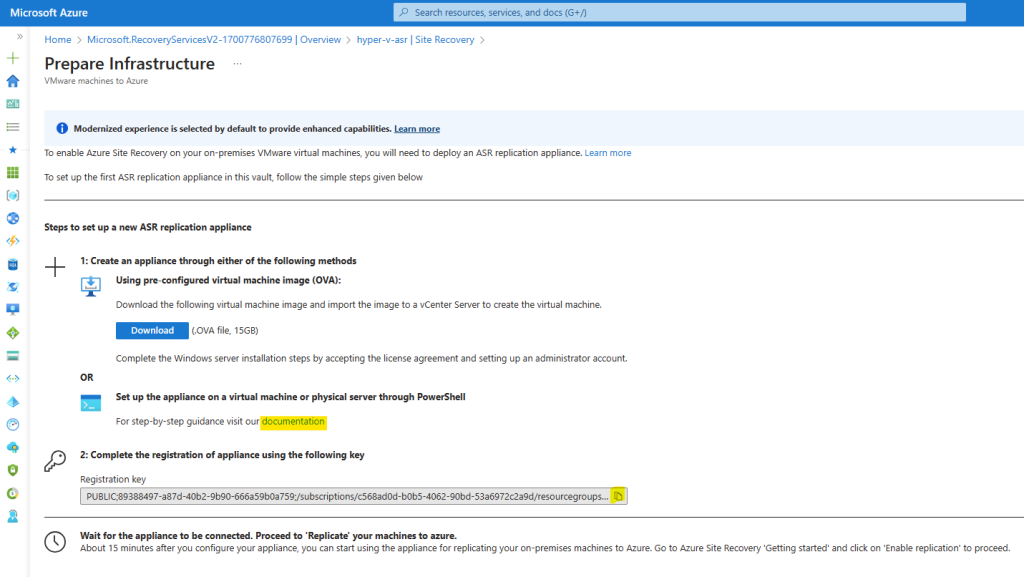Open Cost Management sidebar icon
This screenshot has height=577, width=1024.
pos(12,493)
